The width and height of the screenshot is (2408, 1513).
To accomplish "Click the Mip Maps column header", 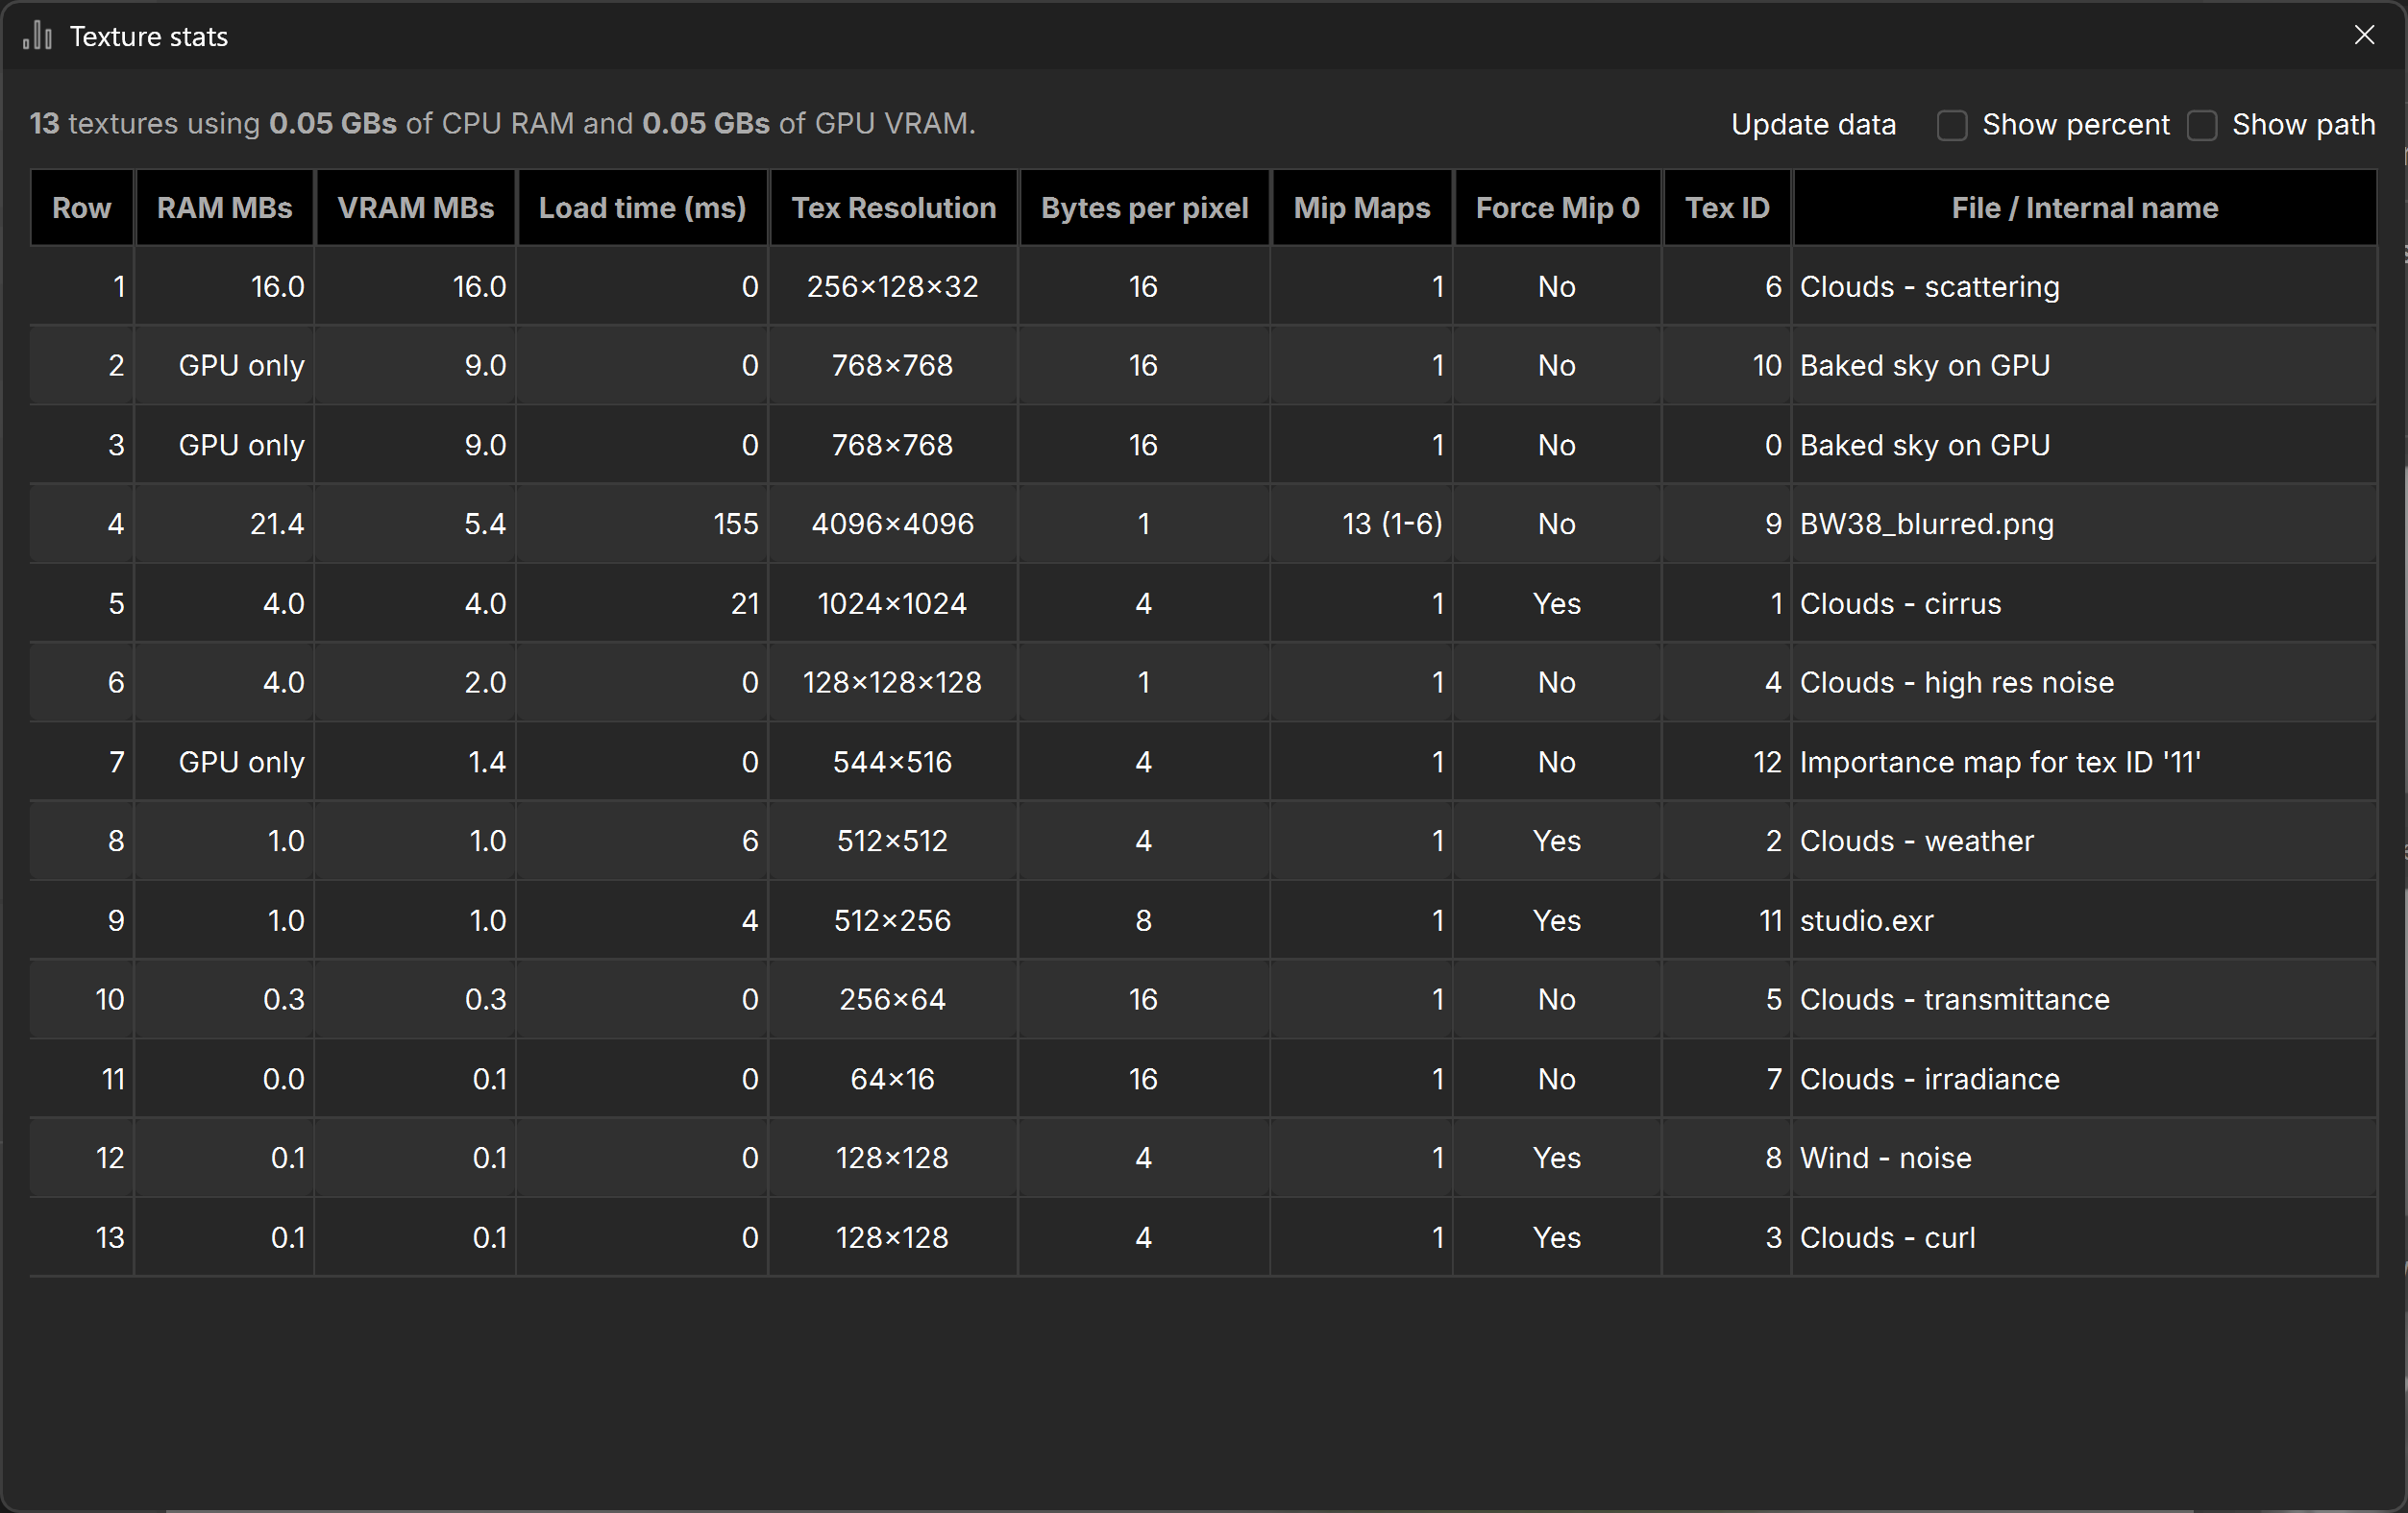I will coord(1362,208).
